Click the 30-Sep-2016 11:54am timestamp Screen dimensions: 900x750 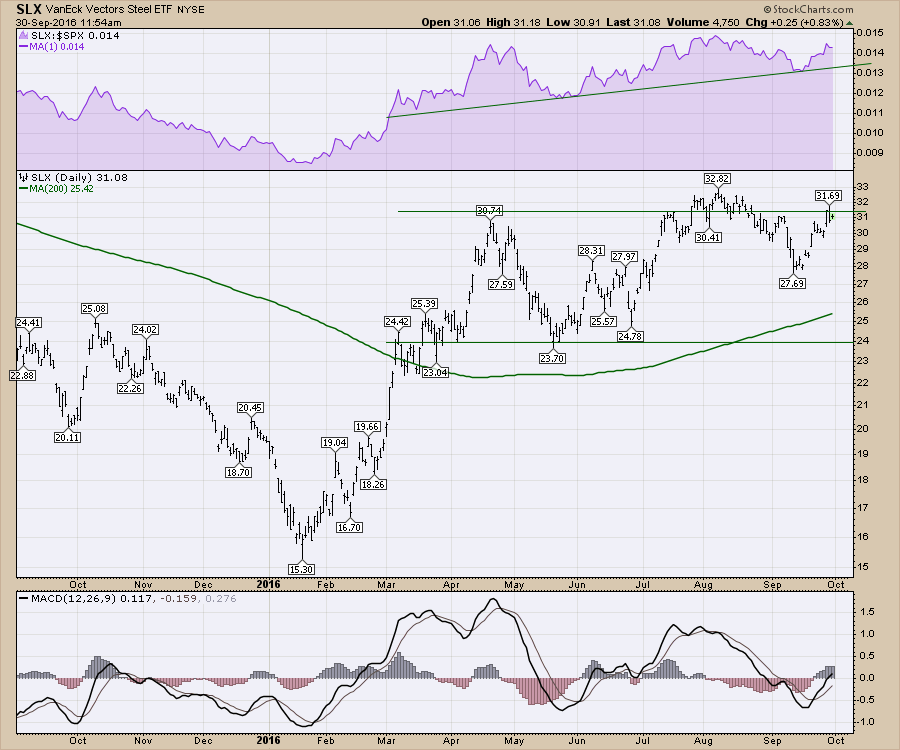point(69,22)
